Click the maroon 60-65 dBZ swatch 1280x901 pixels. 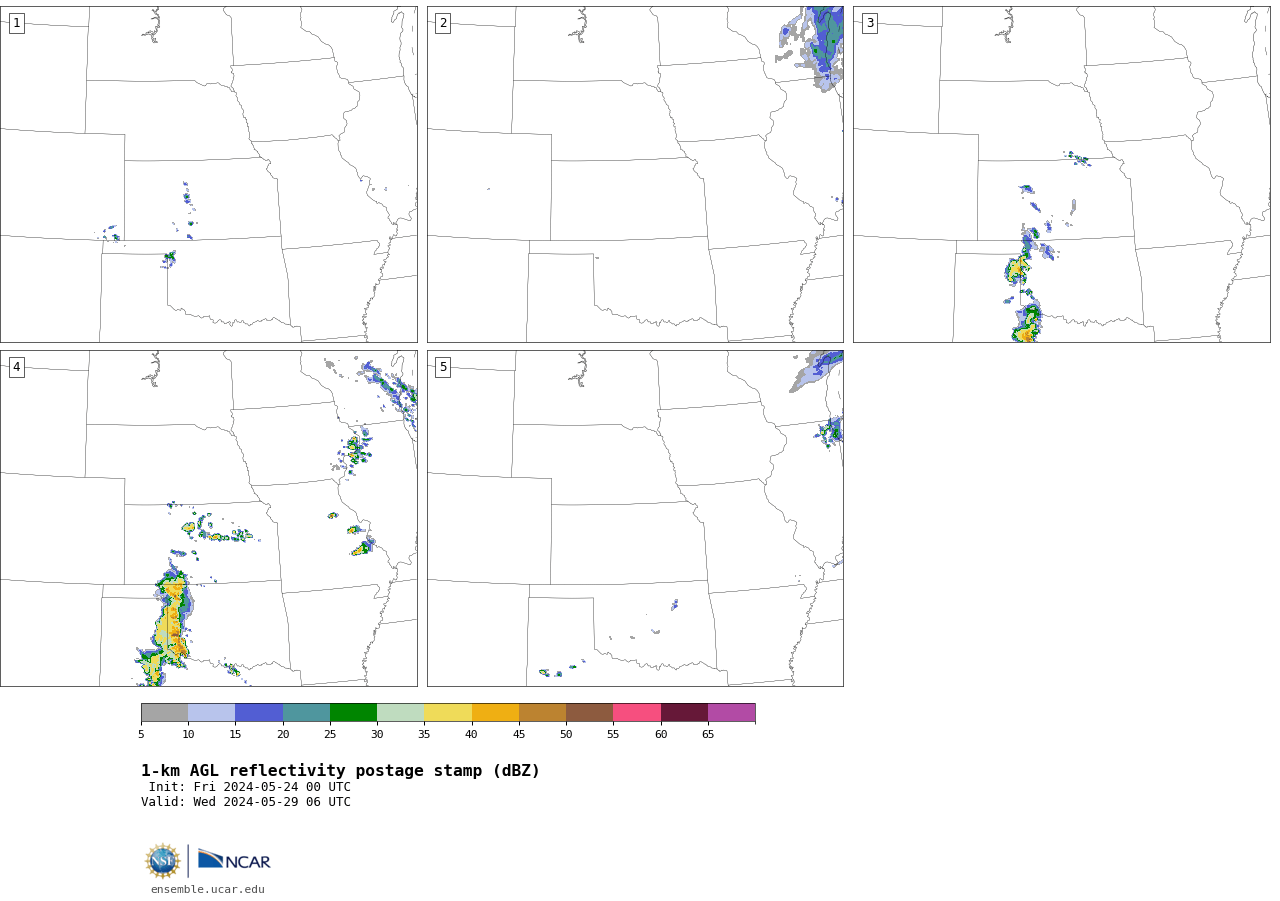click(x=684, y=713)
